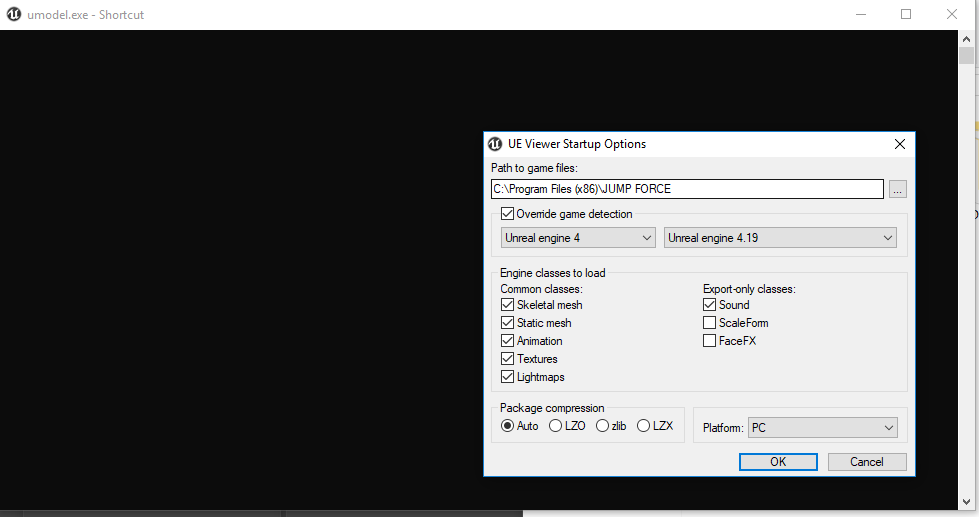Close the UE Viewer Startup Options dialog
Image resolution: width=979 pixels, height=517 pixels.
tap(900, 144)
